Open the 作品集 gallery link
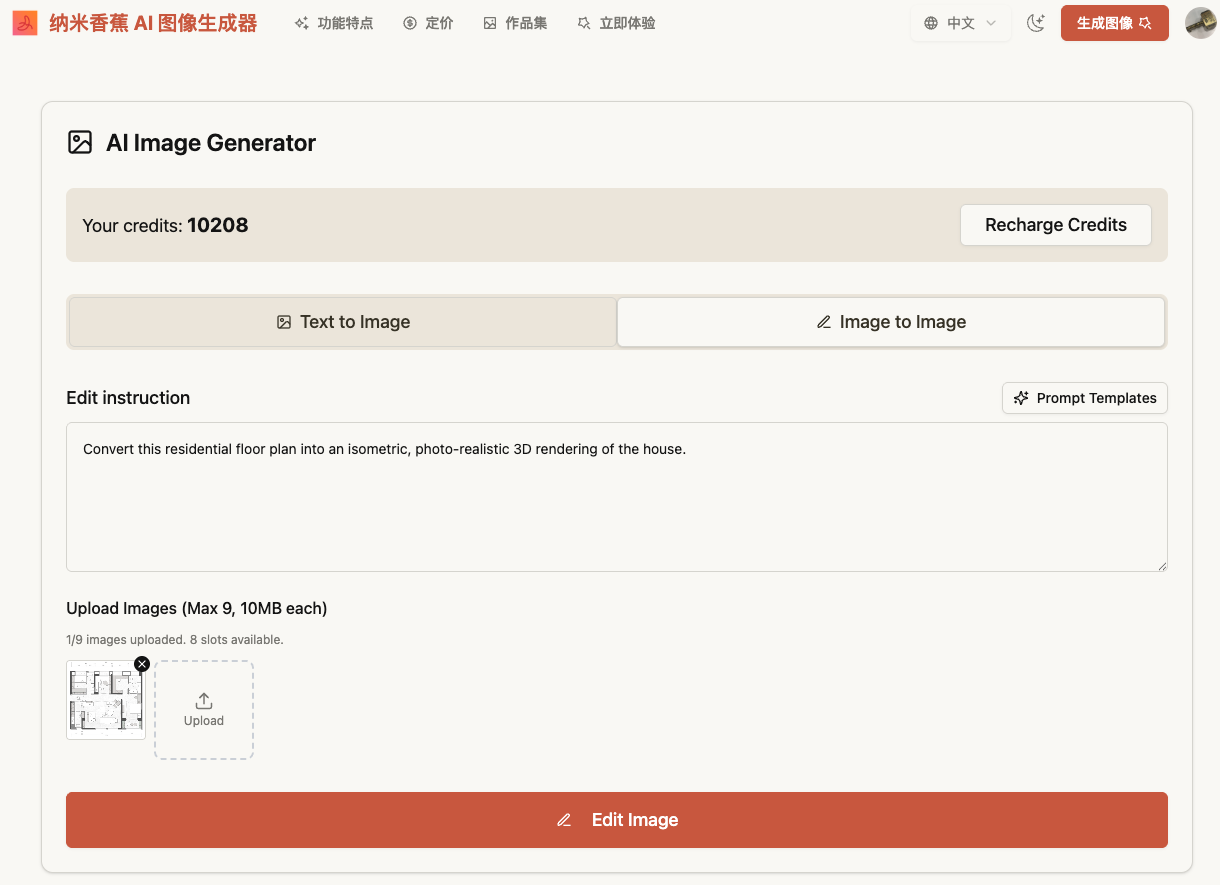 [x=515, y=23]
